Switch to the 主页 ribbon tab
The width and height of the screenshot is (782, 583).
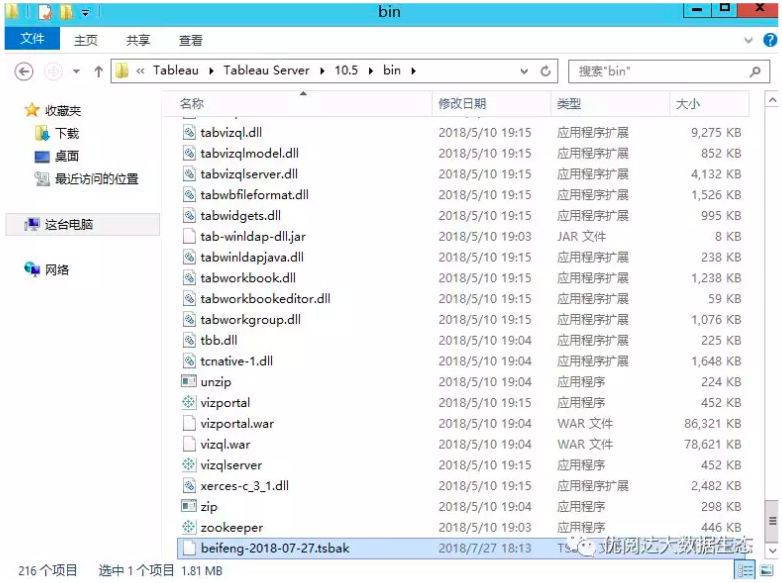[86, 40]
